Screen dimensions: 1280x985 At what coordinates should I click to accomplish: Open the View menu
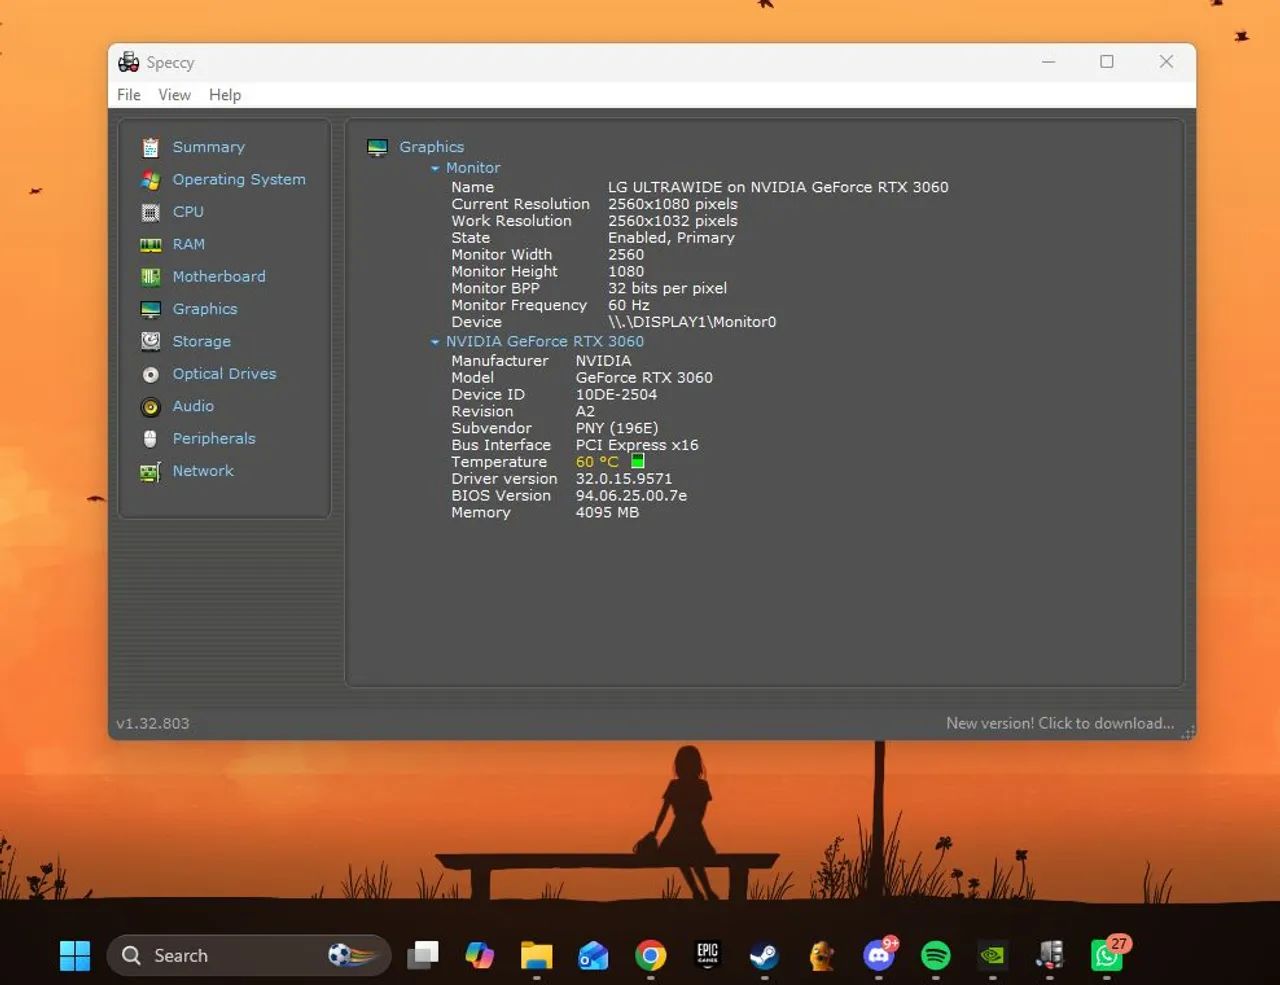tap(174, 95)
